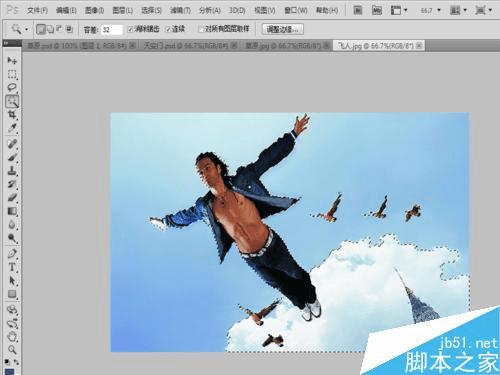Select the Move tool

coord(12,60)
